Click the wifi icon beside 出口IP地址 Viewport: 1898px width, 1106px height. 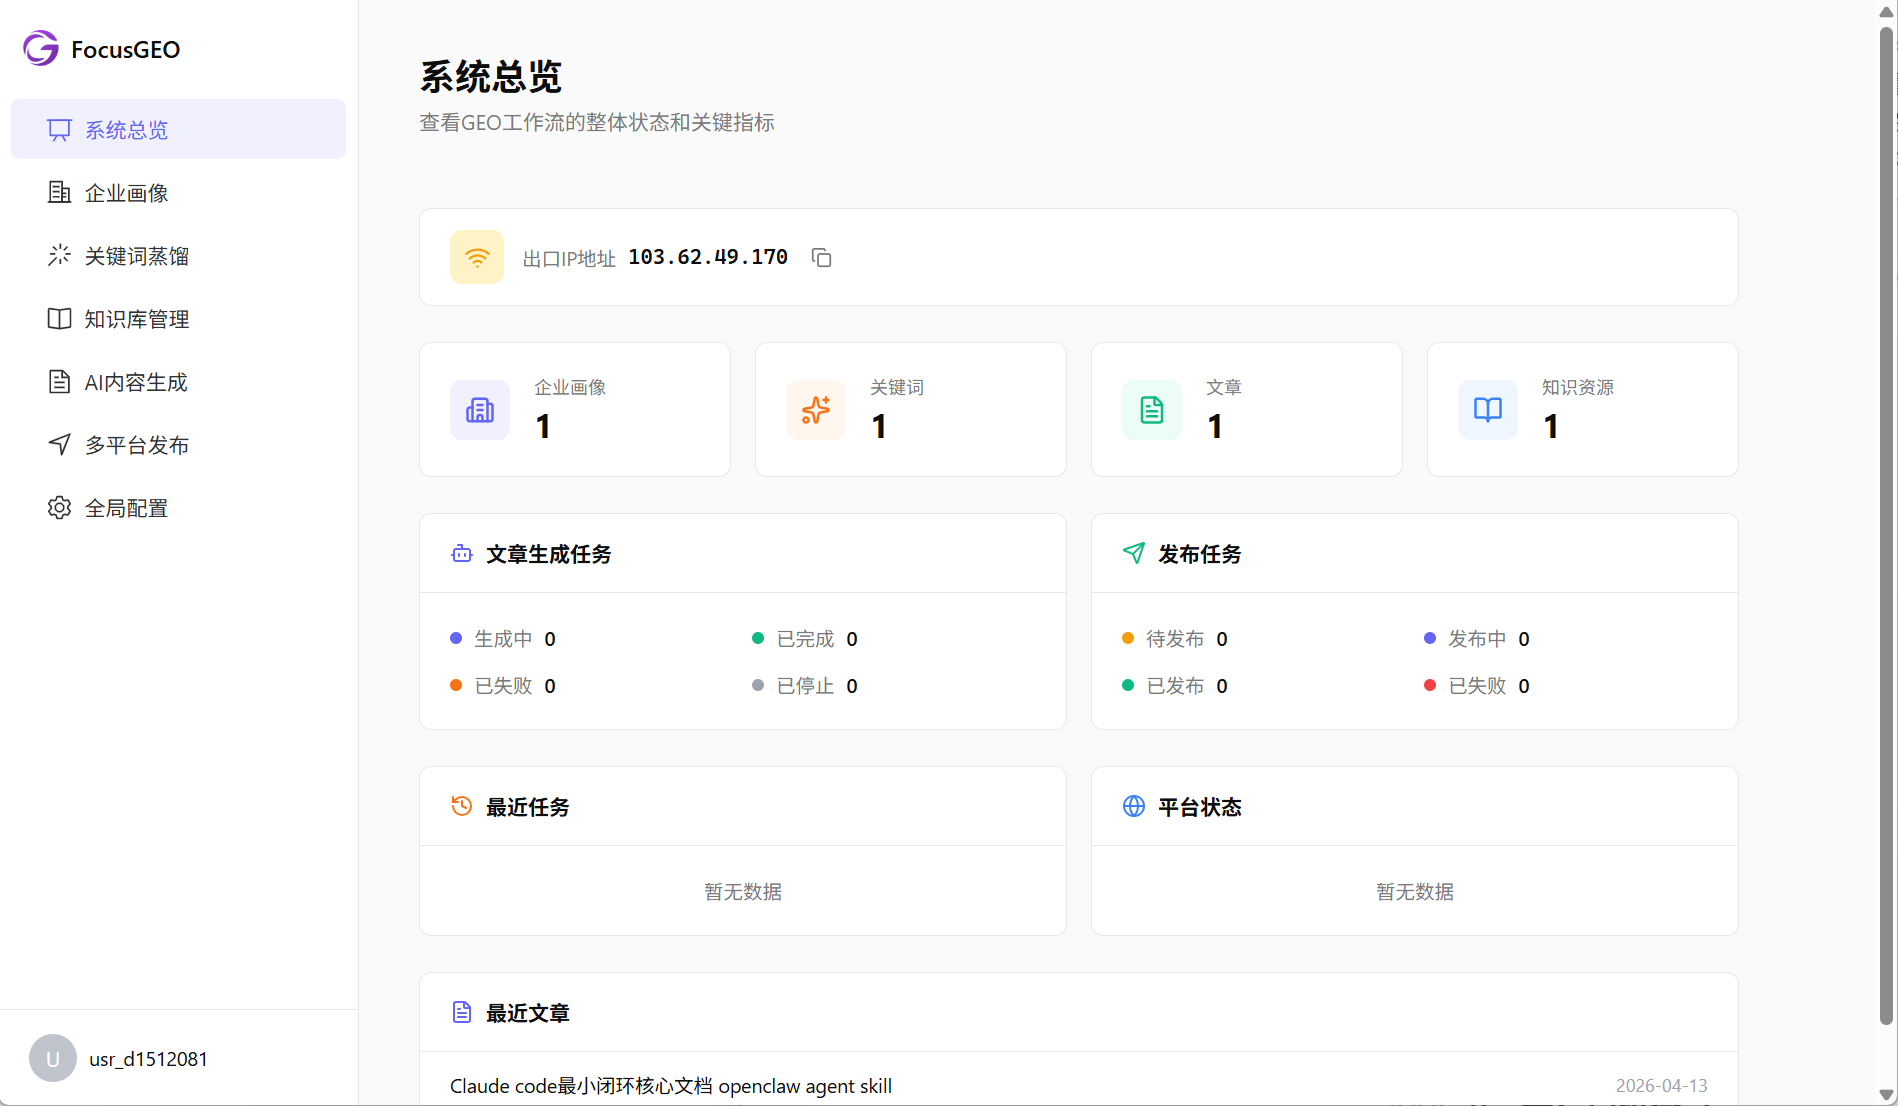pyautogui.click(x=477, y=257)
